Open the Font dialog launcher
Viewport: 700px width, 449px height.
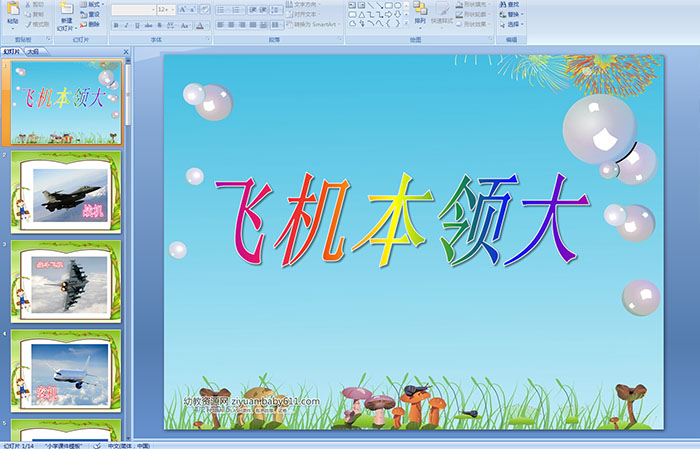tap(208, 40)
